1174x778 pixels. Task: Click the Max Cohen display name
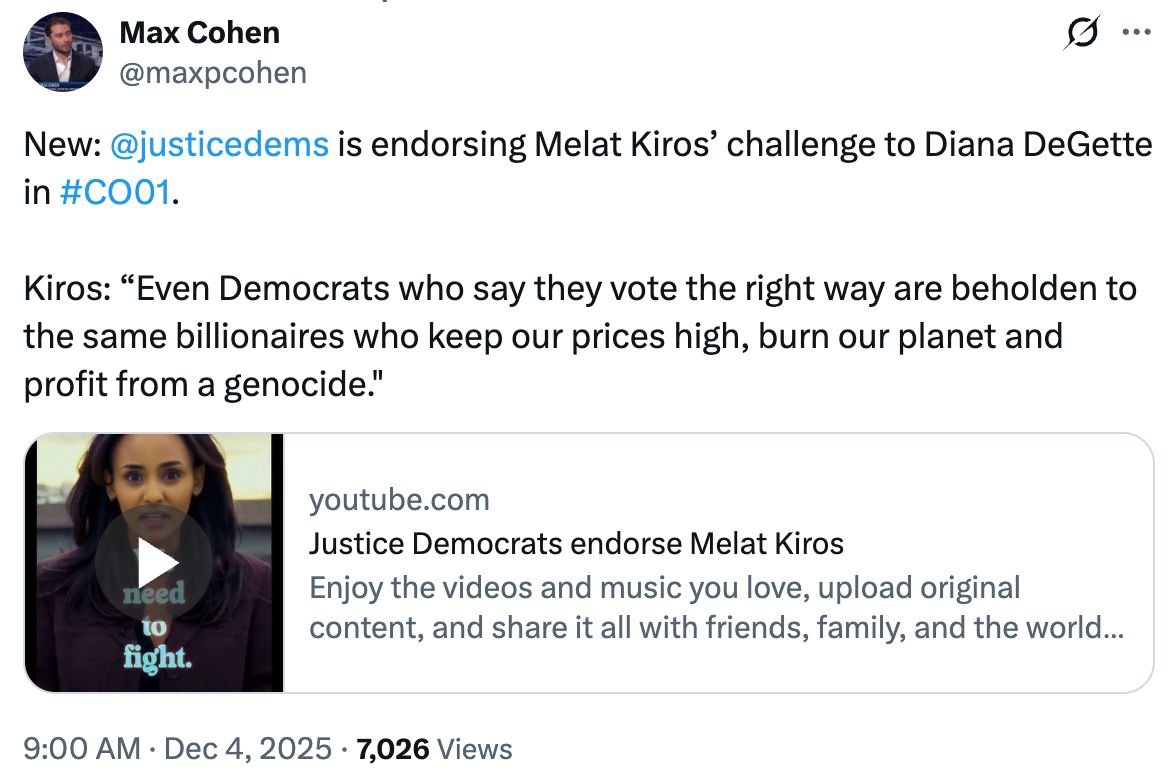click(199, 33)
